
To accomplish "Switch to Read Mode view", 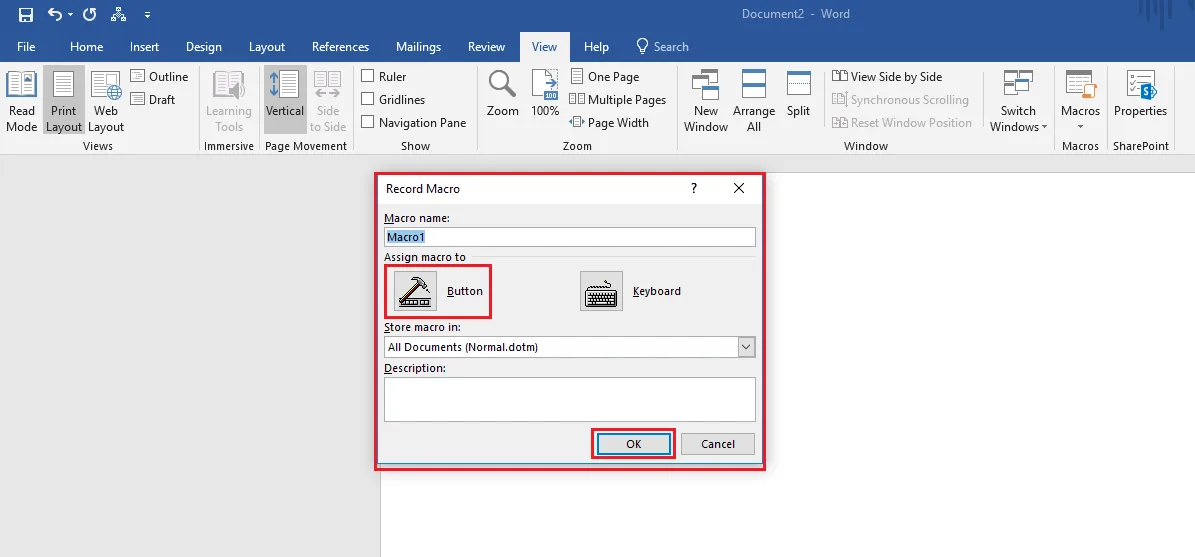I will (x=21, y=101).
